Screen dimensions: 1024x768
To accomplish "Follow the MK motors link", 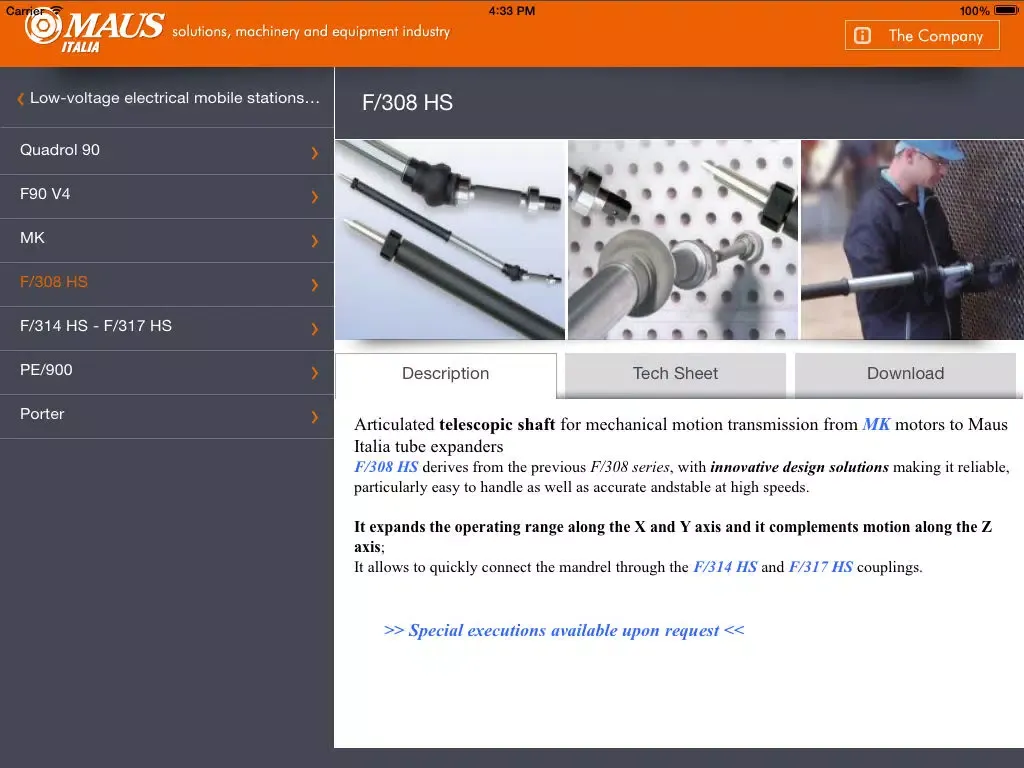I will (876, 424).
